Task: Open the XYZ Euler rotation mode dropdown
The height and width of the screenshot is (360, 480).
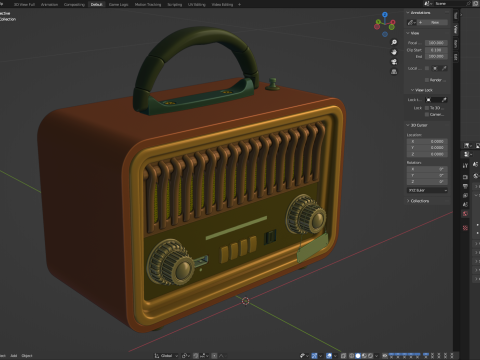Action: pyautogui.click(x=427, y=190)
